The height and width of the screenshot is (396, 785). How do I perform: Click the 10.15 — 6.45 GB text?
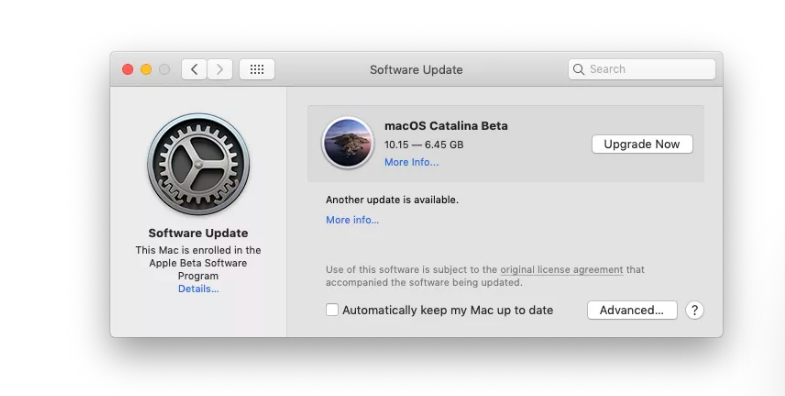tap(424, 145)
